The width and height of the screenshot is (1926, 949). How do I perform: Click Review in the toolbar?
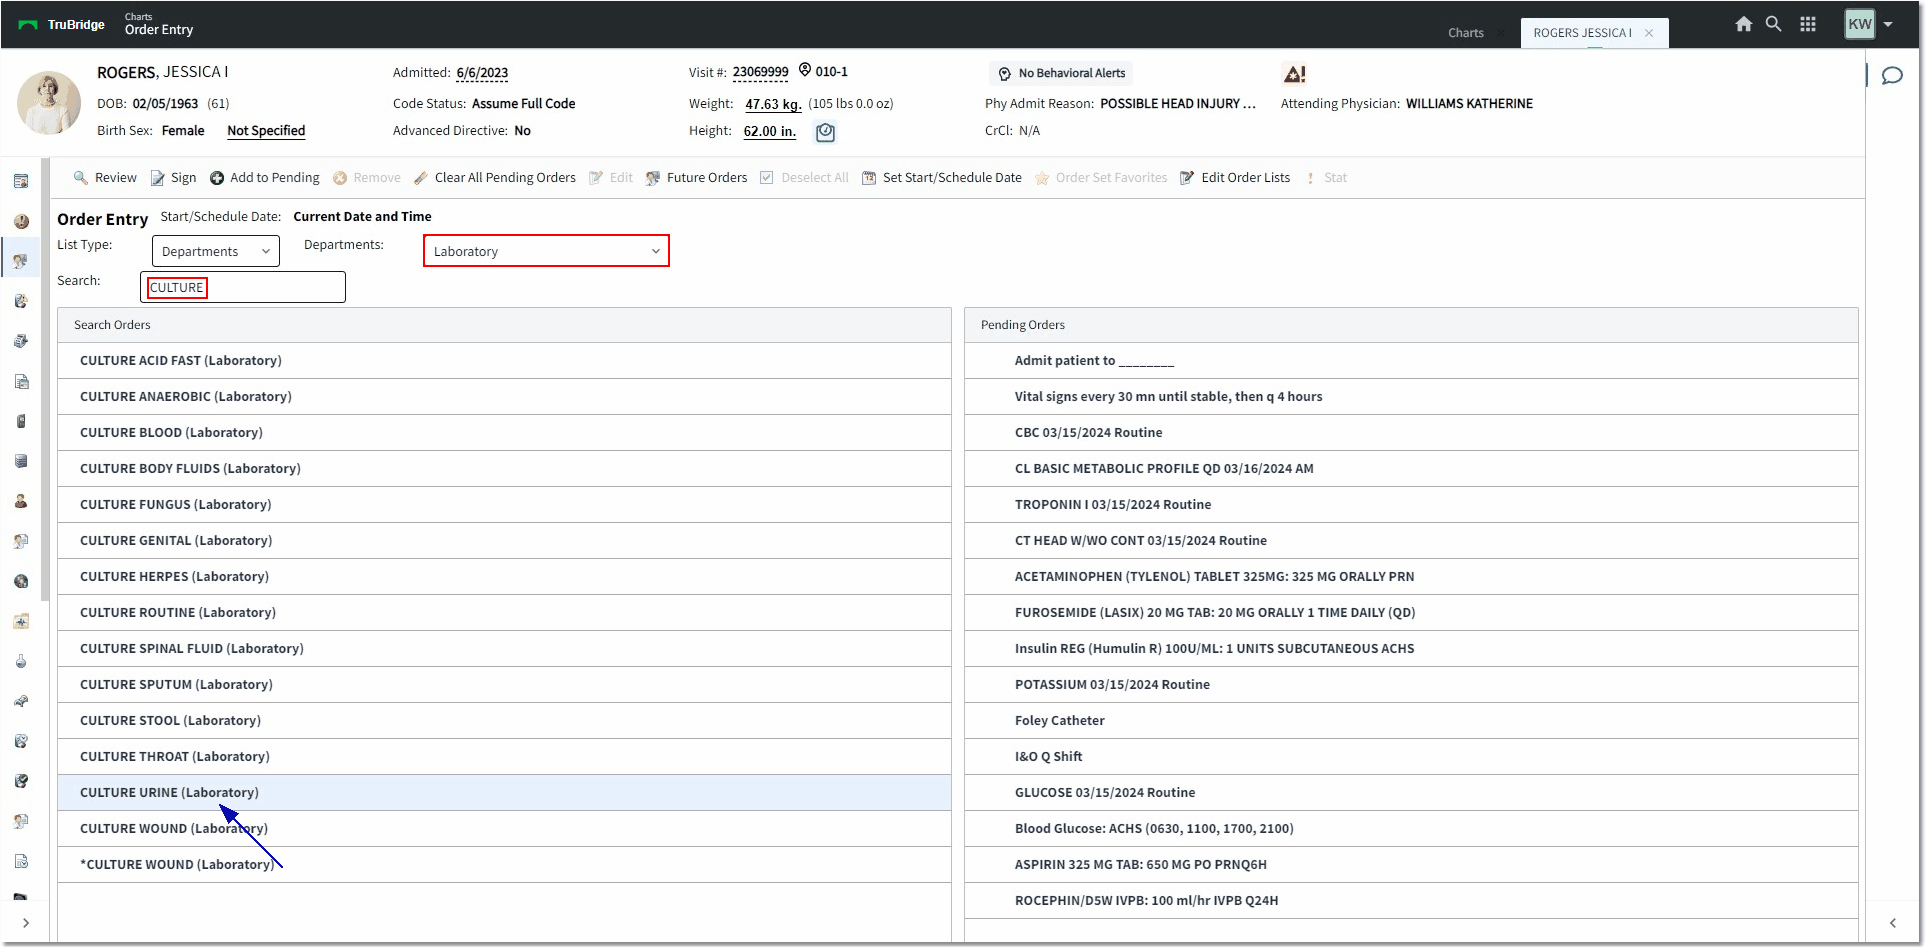click(x=105, y=178)
